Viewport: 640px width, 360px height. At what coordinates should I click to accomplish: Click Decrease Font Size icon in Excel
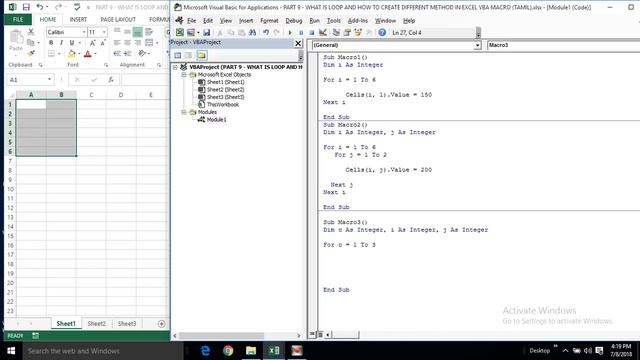point(103,43)
